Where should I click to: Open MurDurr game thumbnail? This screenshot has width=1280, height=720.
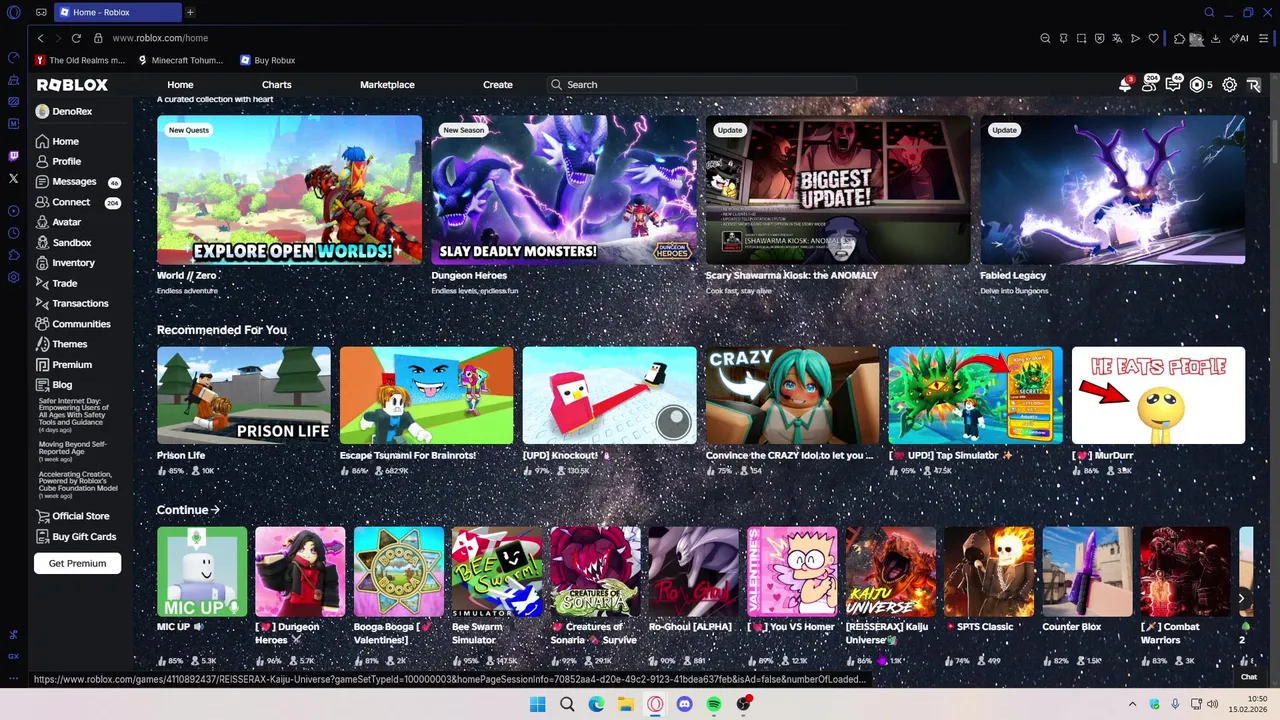(x=1159, y=395)
